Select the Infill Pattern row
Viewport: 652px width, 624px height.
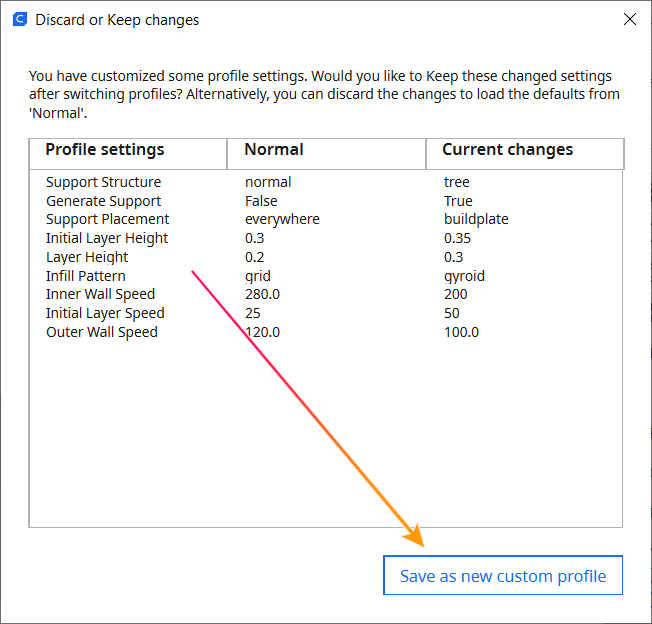[x=326, y=276]
